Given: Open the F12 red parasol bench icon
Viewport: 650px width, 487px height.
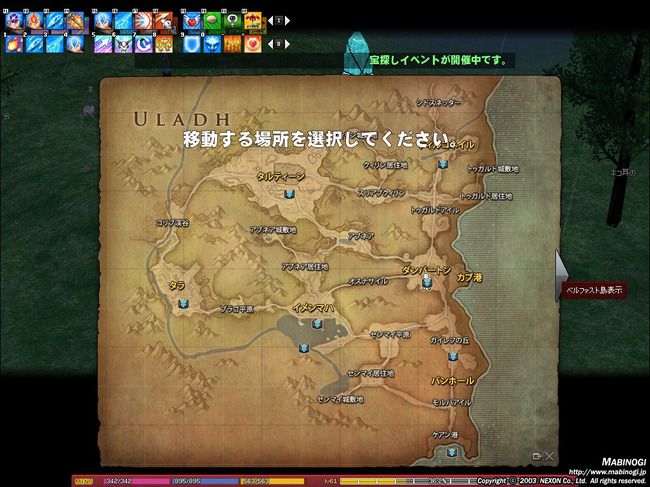Looking at the screenshot, I should (252, 21).
